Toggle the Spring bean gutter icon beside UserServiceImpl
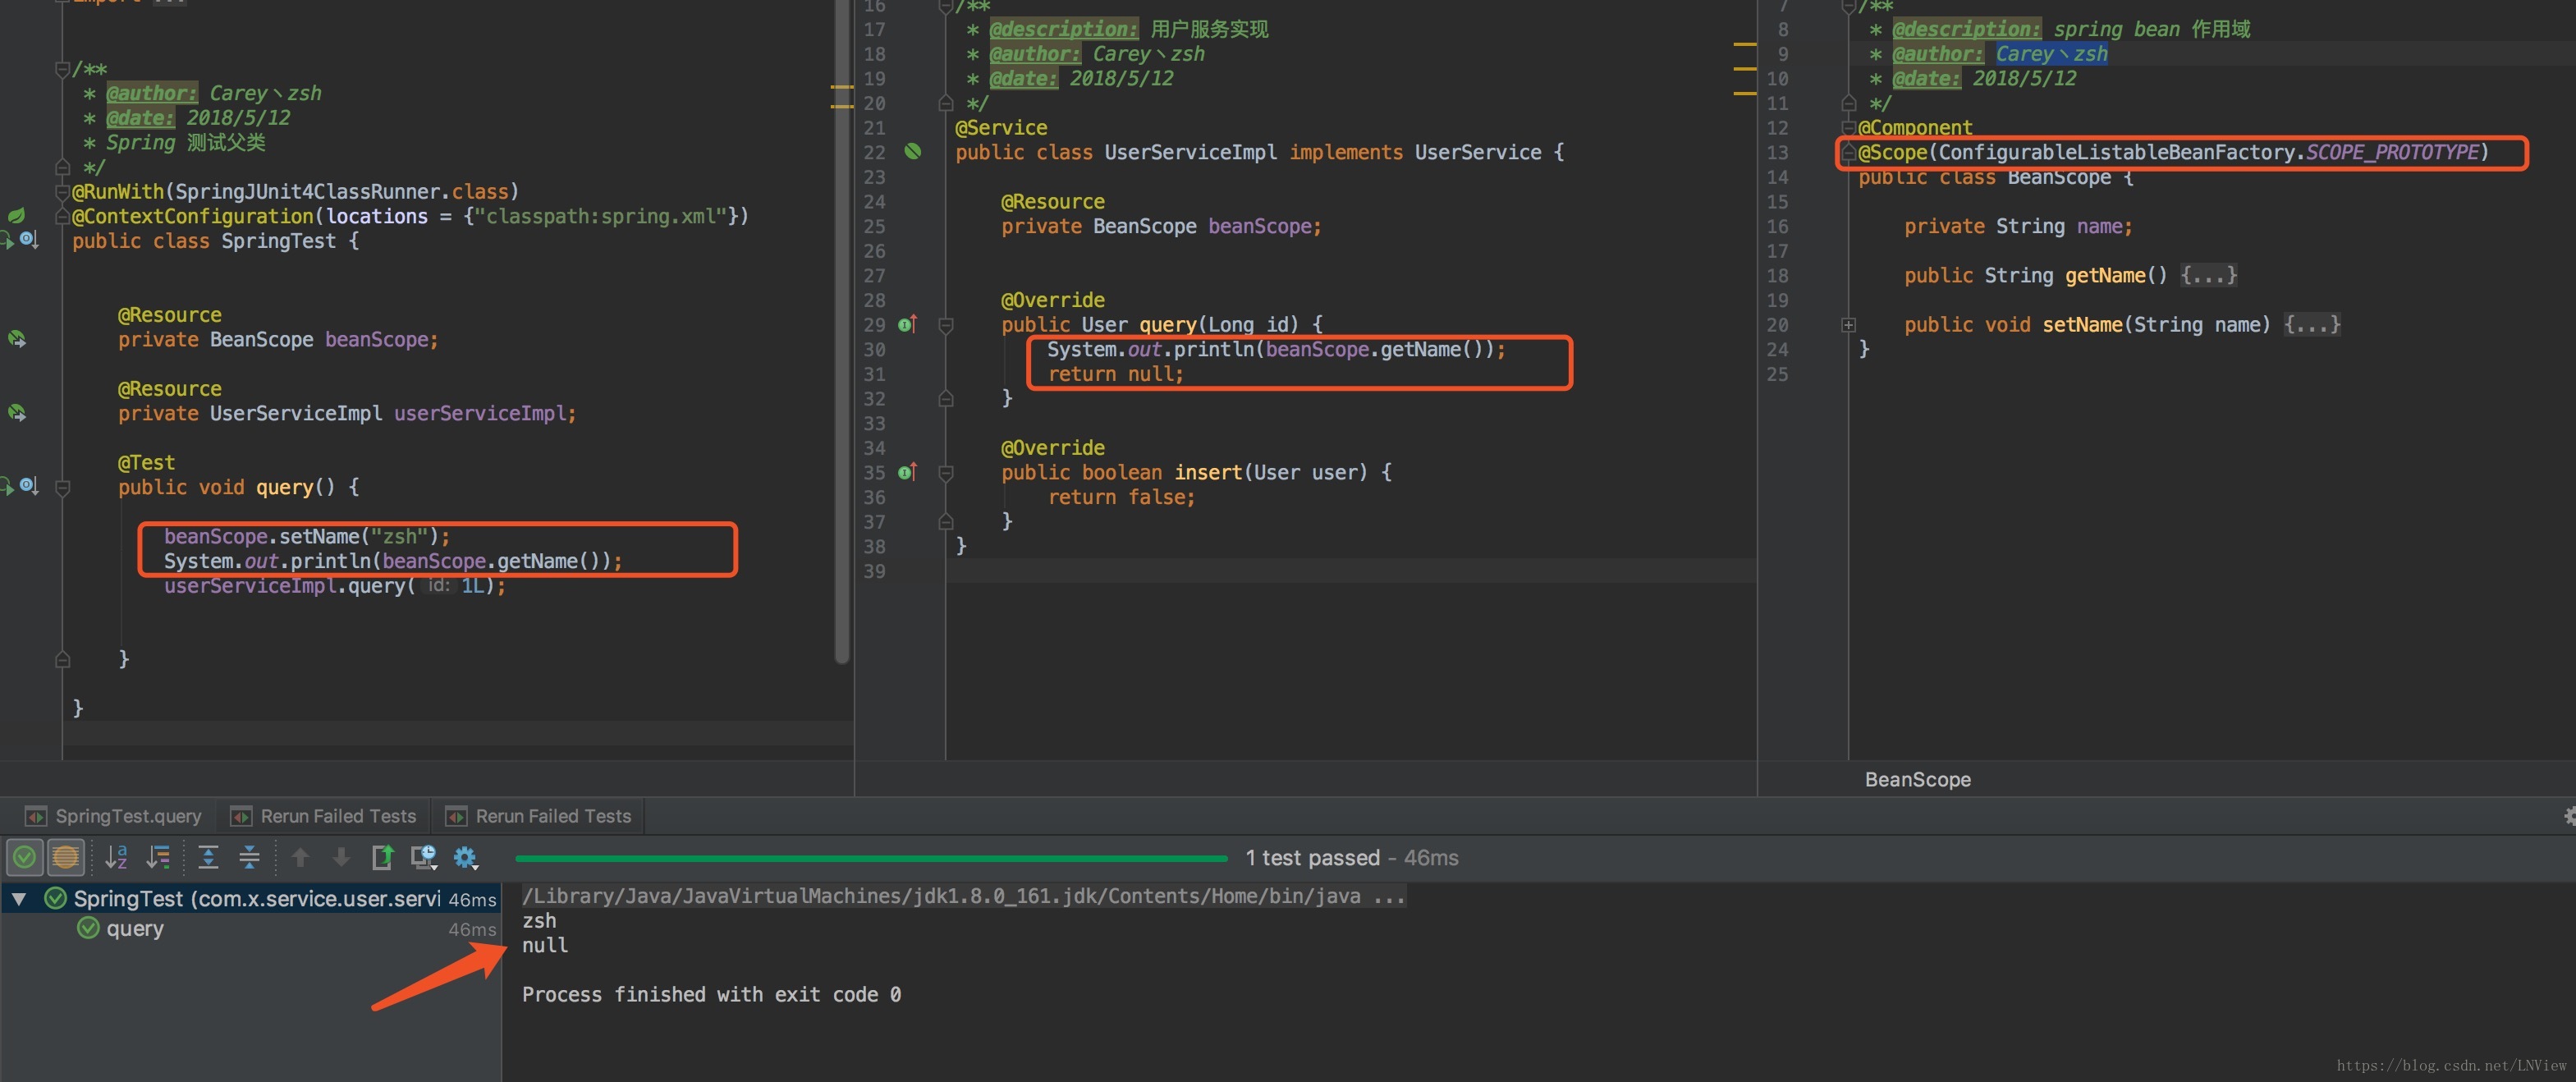The width and height of the screenshot is (2576, 1082). (x=912, y=152)
